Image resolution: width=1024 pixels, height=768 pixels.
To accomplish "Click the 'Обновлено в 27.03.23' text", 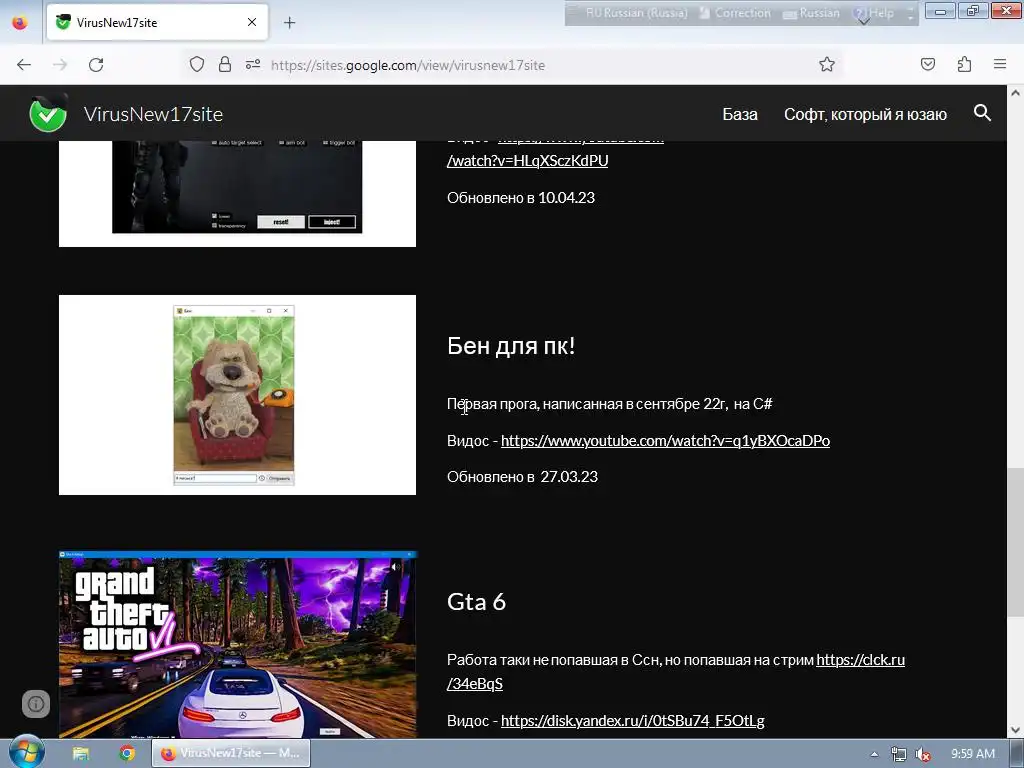I will [522, 477].
